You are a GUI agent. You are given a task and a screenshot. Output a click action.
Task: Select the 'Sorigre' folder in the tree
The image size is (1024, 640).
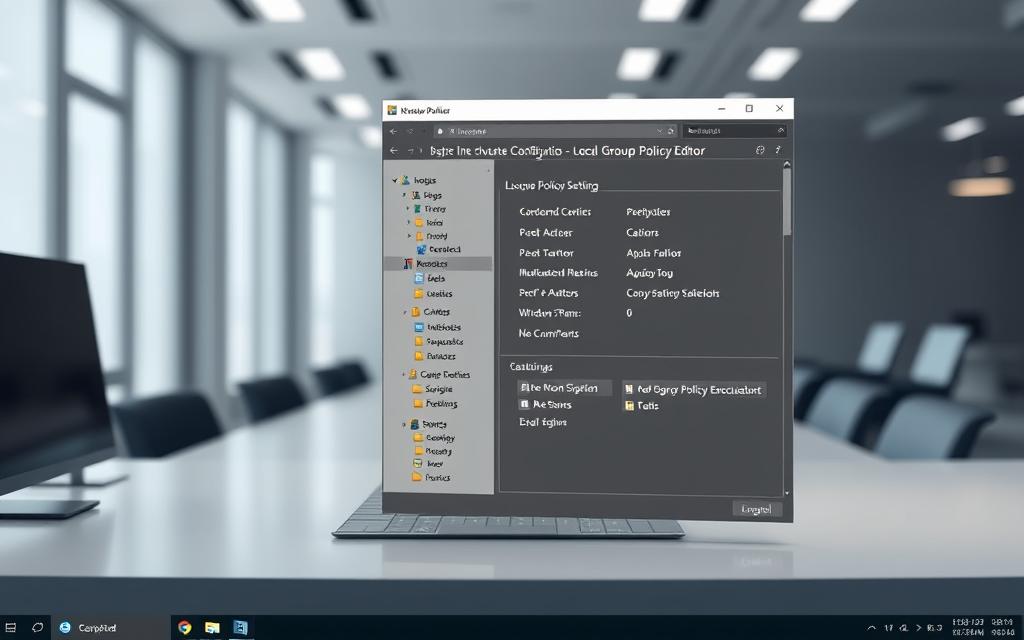pos(432,389)
